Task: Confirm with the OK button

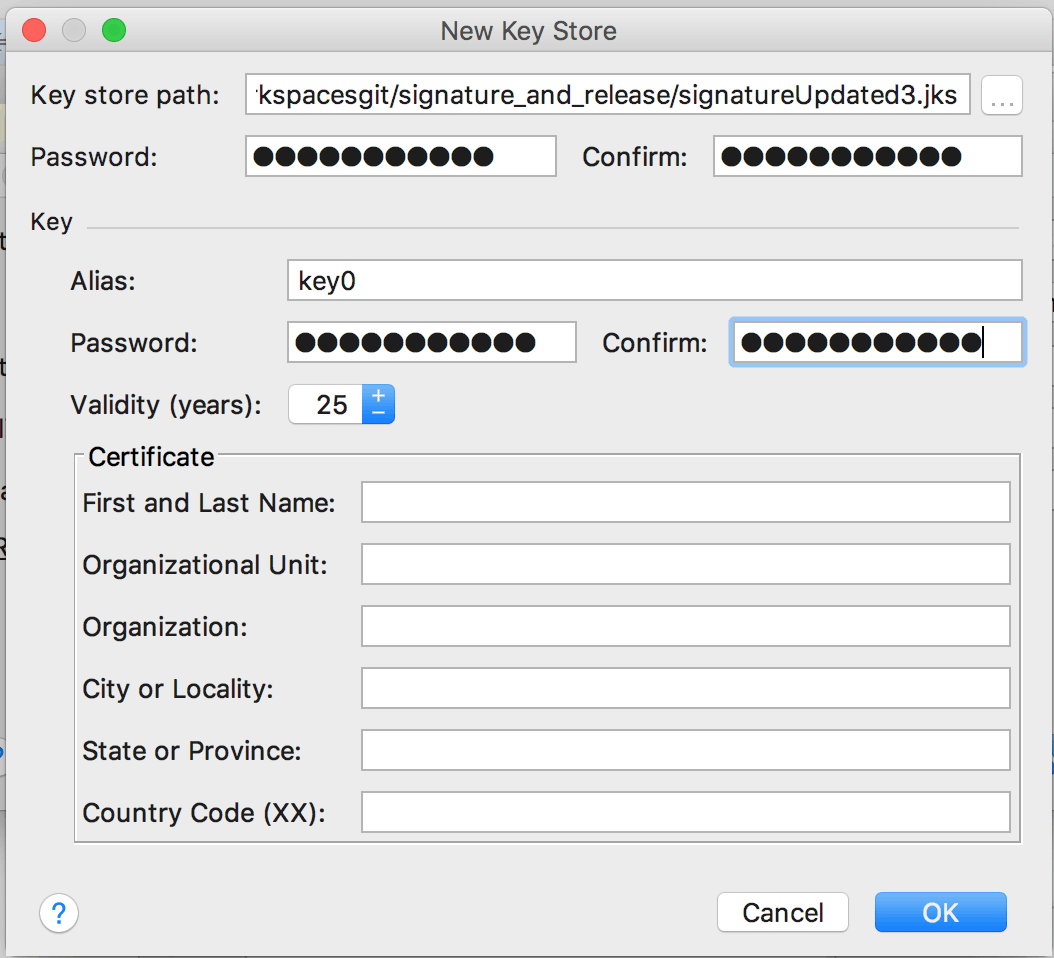Action: pyautogui.click(x=940, y=912)
